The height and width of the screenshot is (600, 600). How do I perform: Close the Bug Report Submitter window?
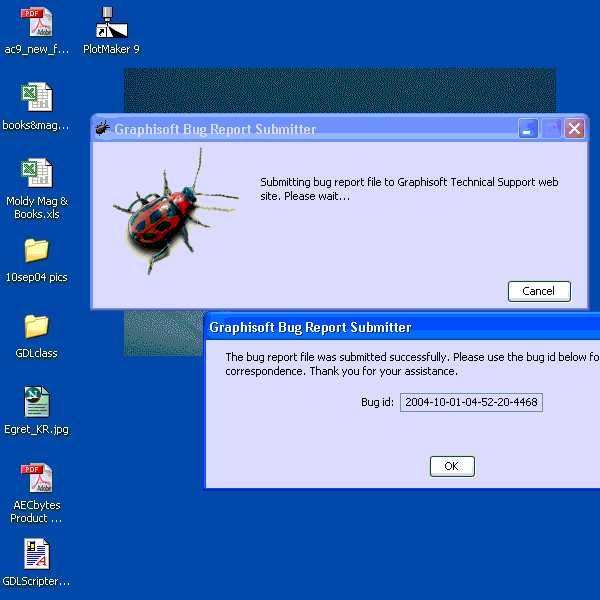coord(574,129)
